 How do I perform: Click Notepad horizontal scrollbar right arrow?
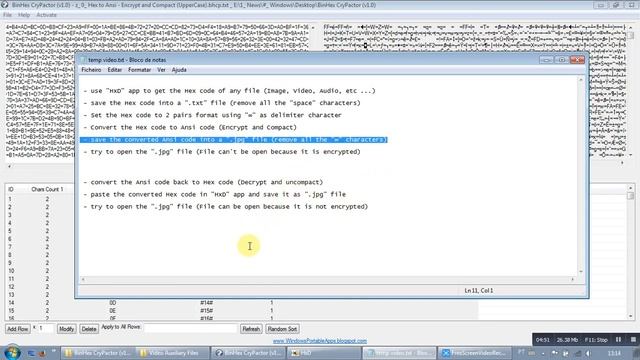point(572,280)
